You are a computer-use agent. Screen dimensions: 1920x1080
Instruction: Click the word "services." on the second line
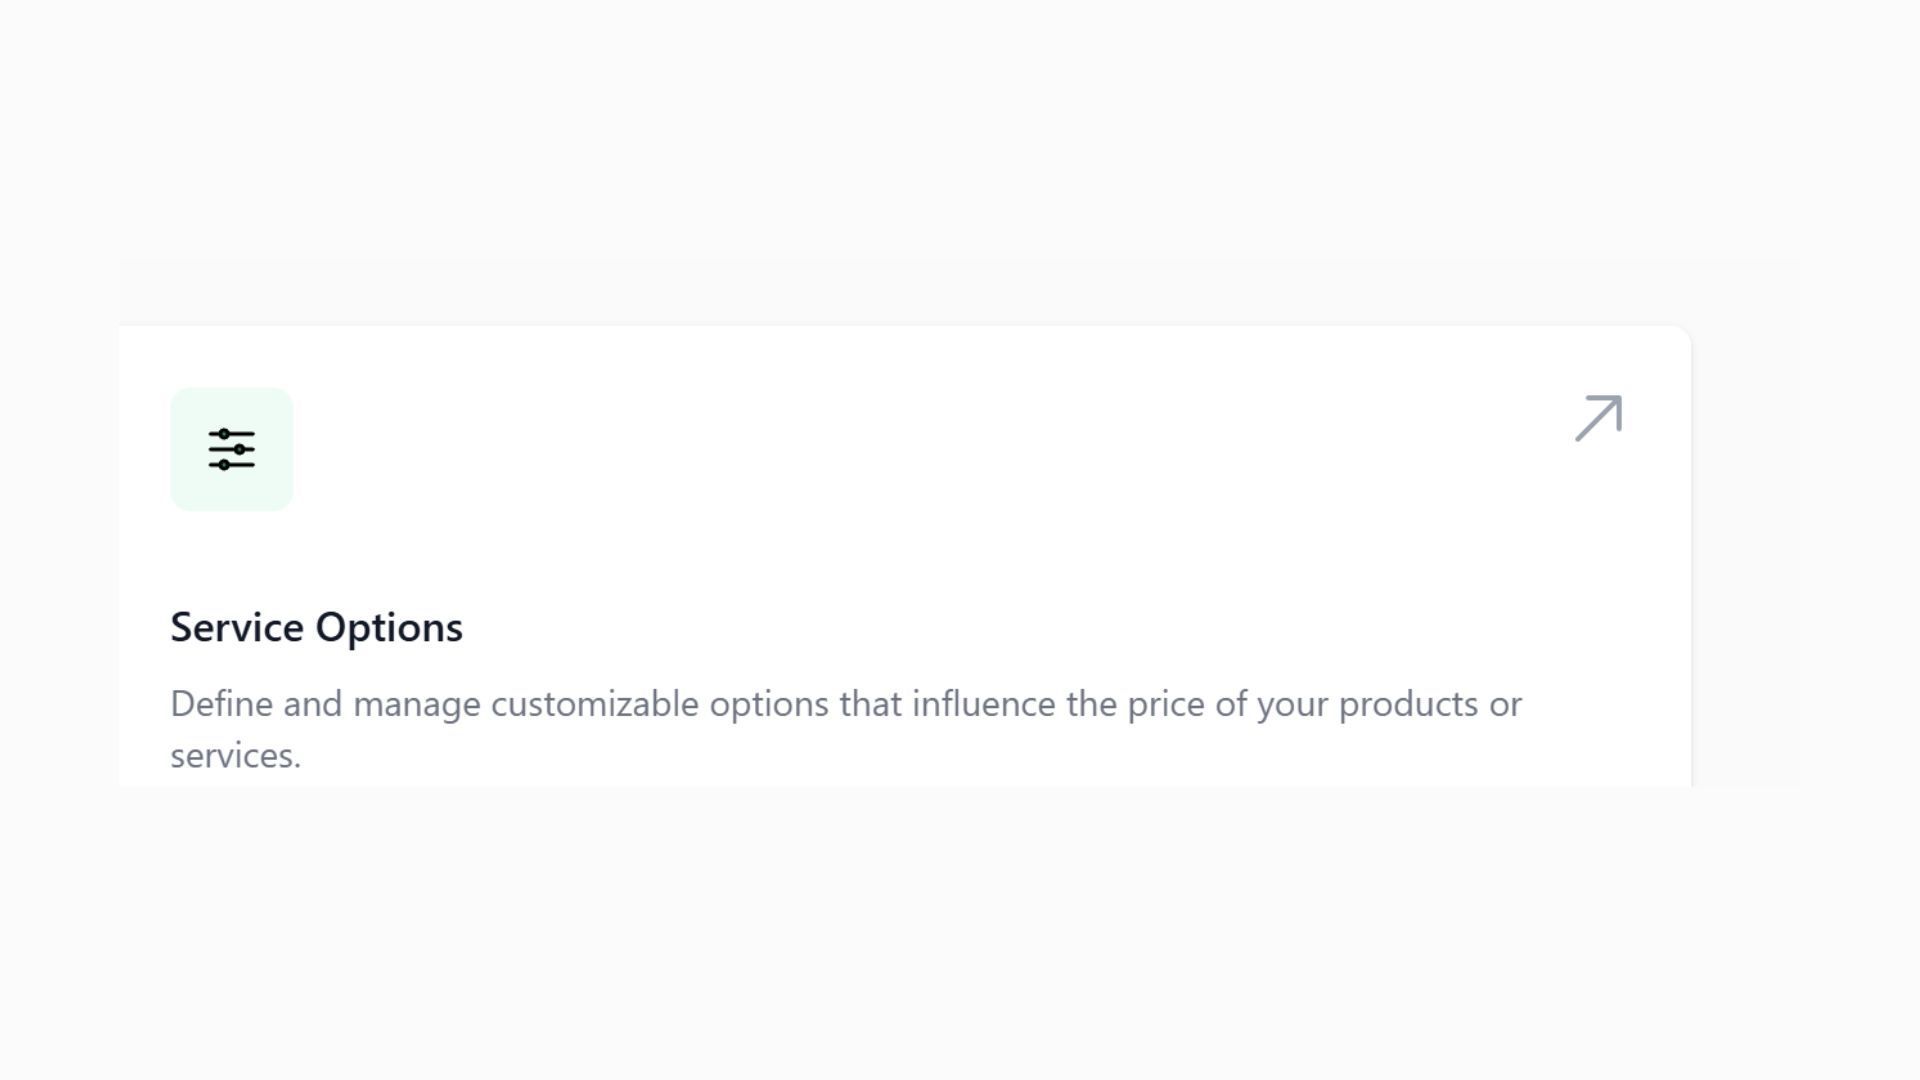point(235,756)
